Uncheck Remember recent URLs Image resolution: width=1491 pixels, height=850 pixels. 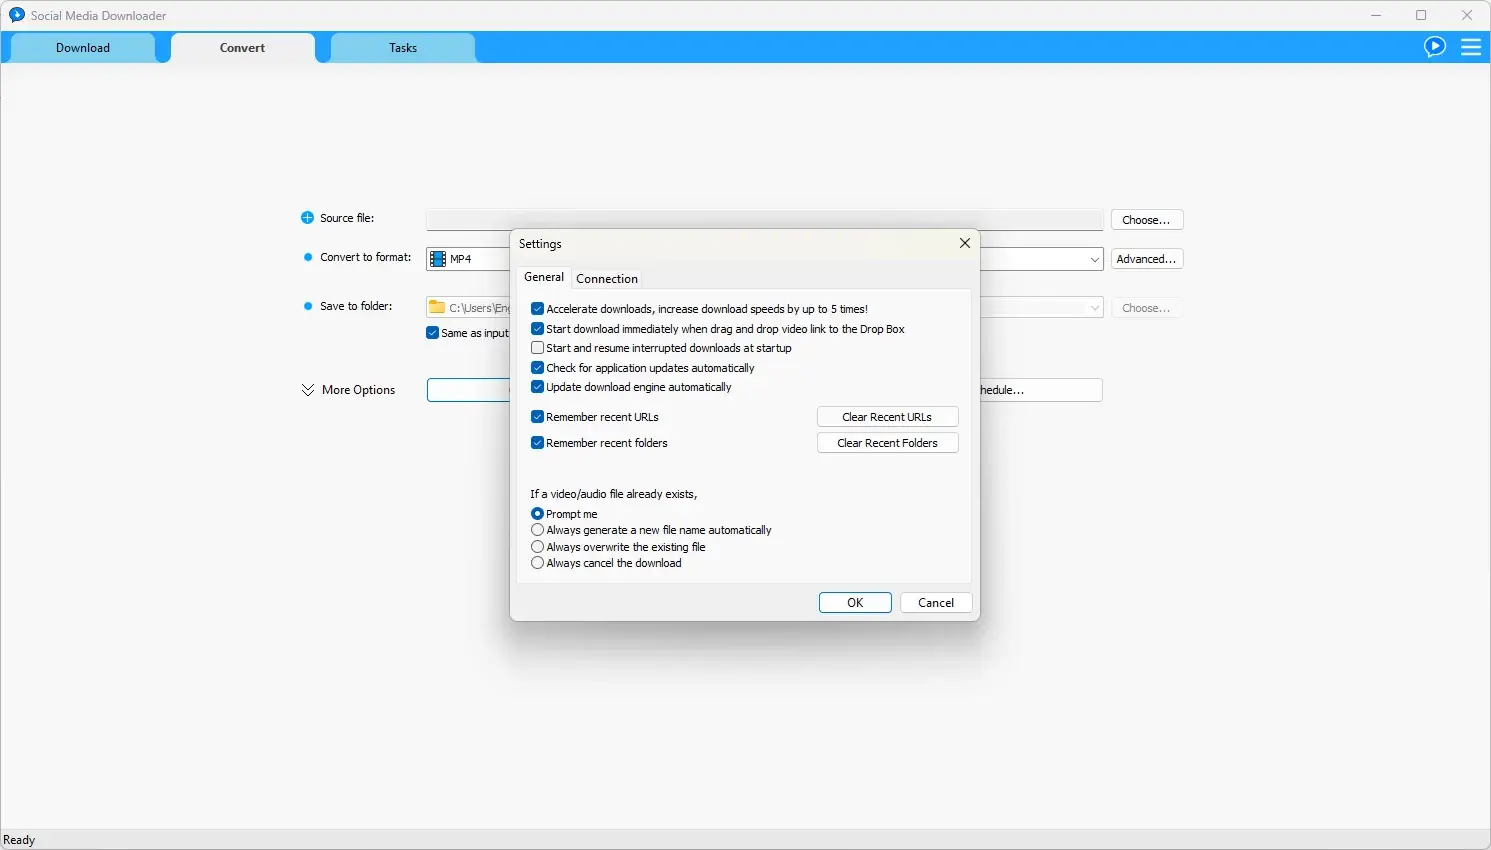[x=537, y=417]
